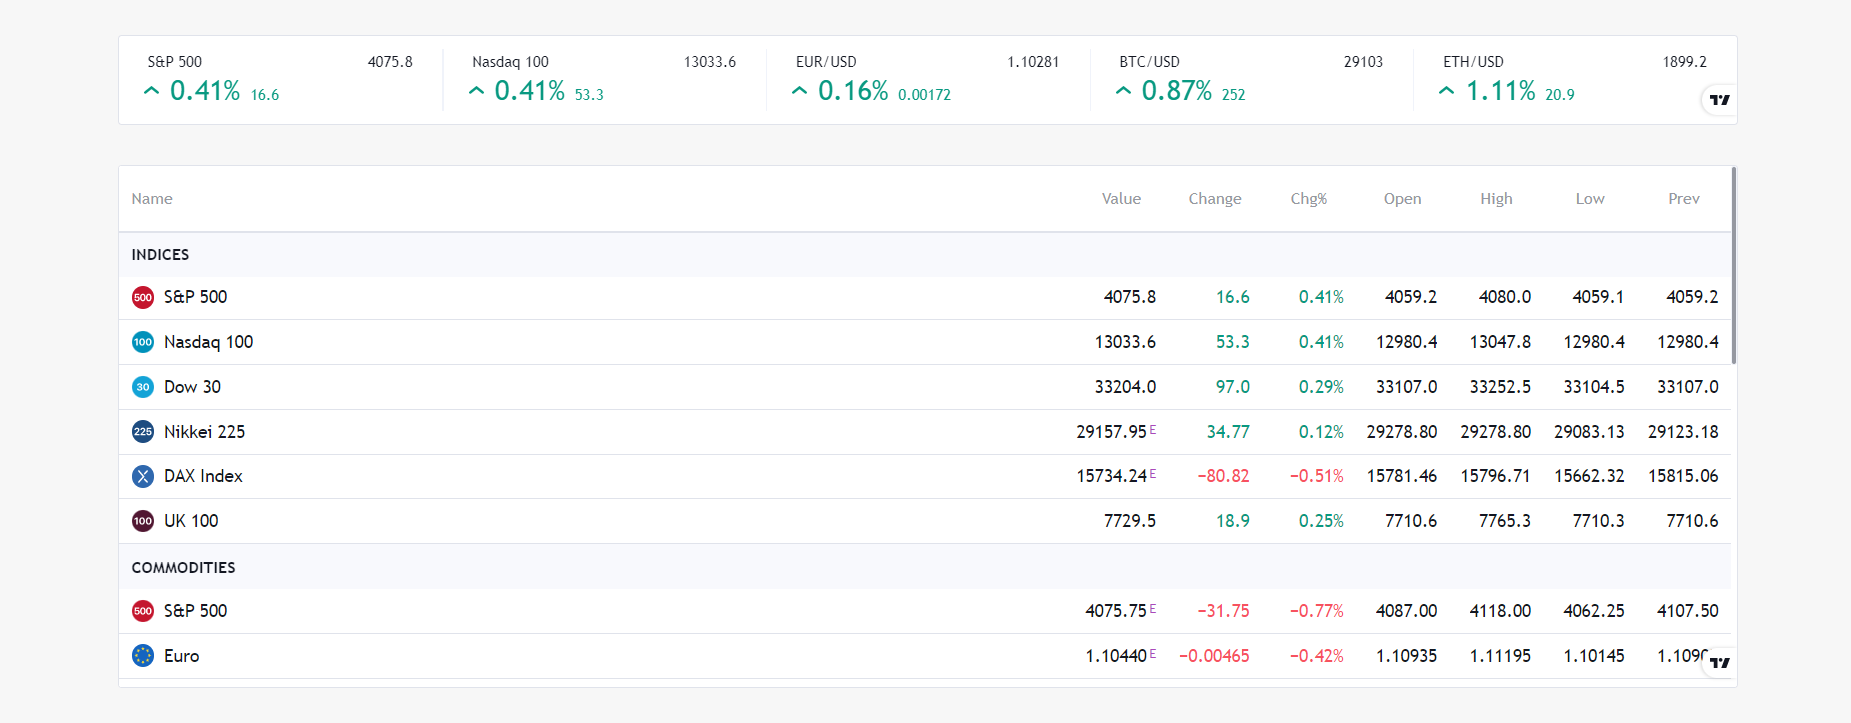1851x723 pixels.
Task: Open the Dow 30 row name
Action: pyautogui.click(x=192, y=387)
